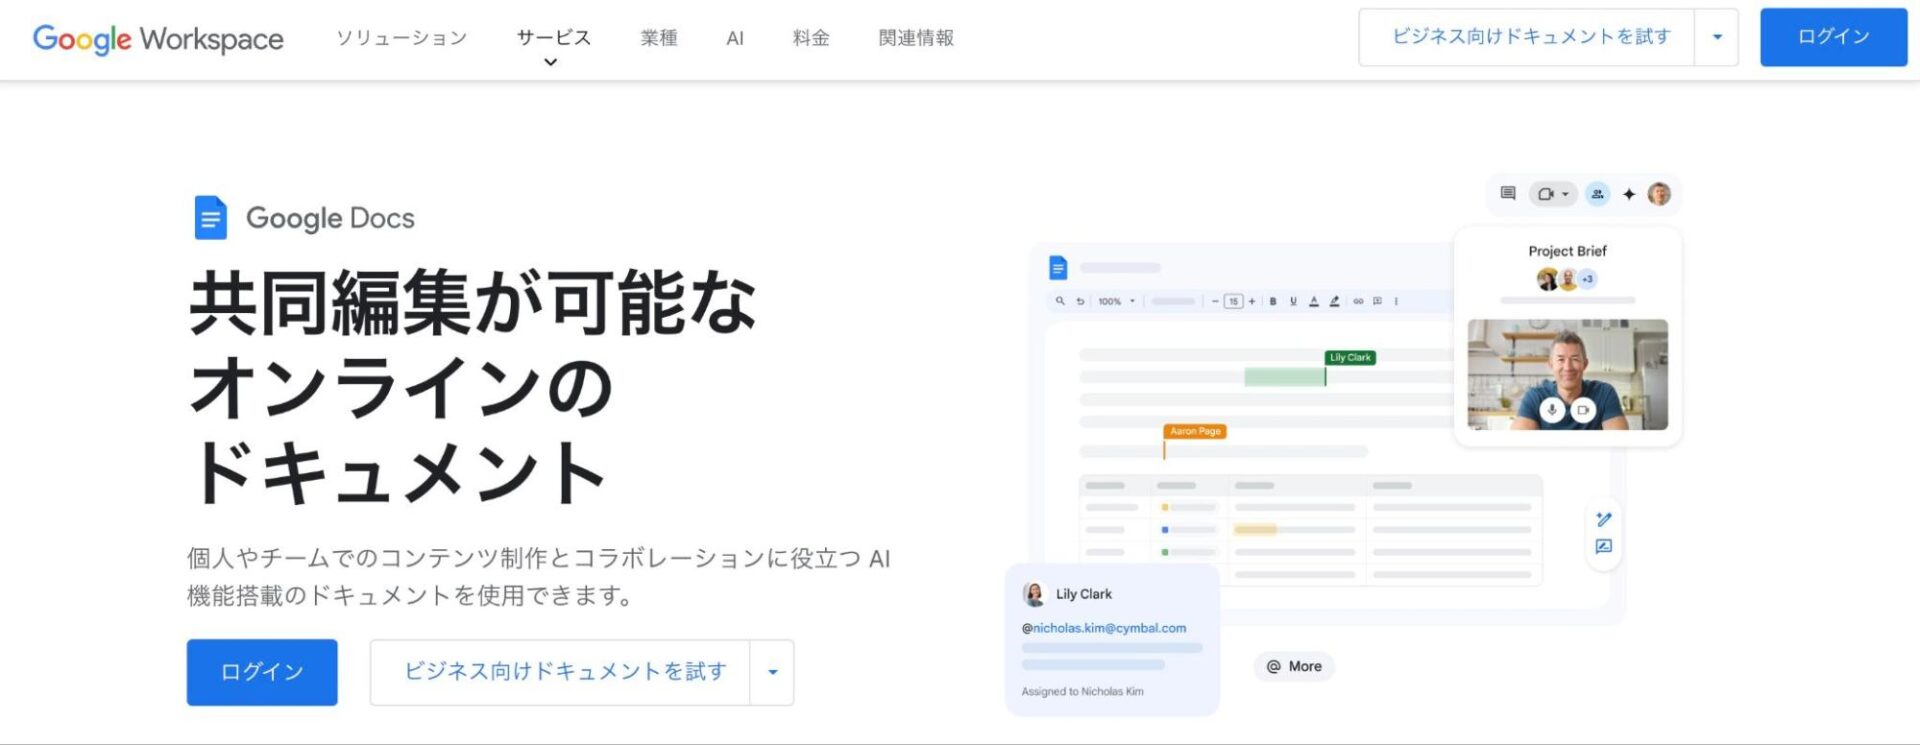Click the hero ログイン button below description
This screenshot has width=1920, height=745.
262,672
